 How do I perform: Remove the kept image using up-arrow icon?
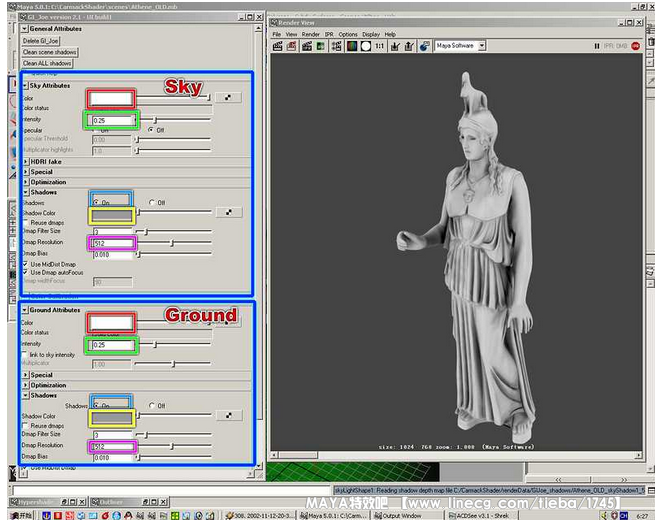pos(409,46)
